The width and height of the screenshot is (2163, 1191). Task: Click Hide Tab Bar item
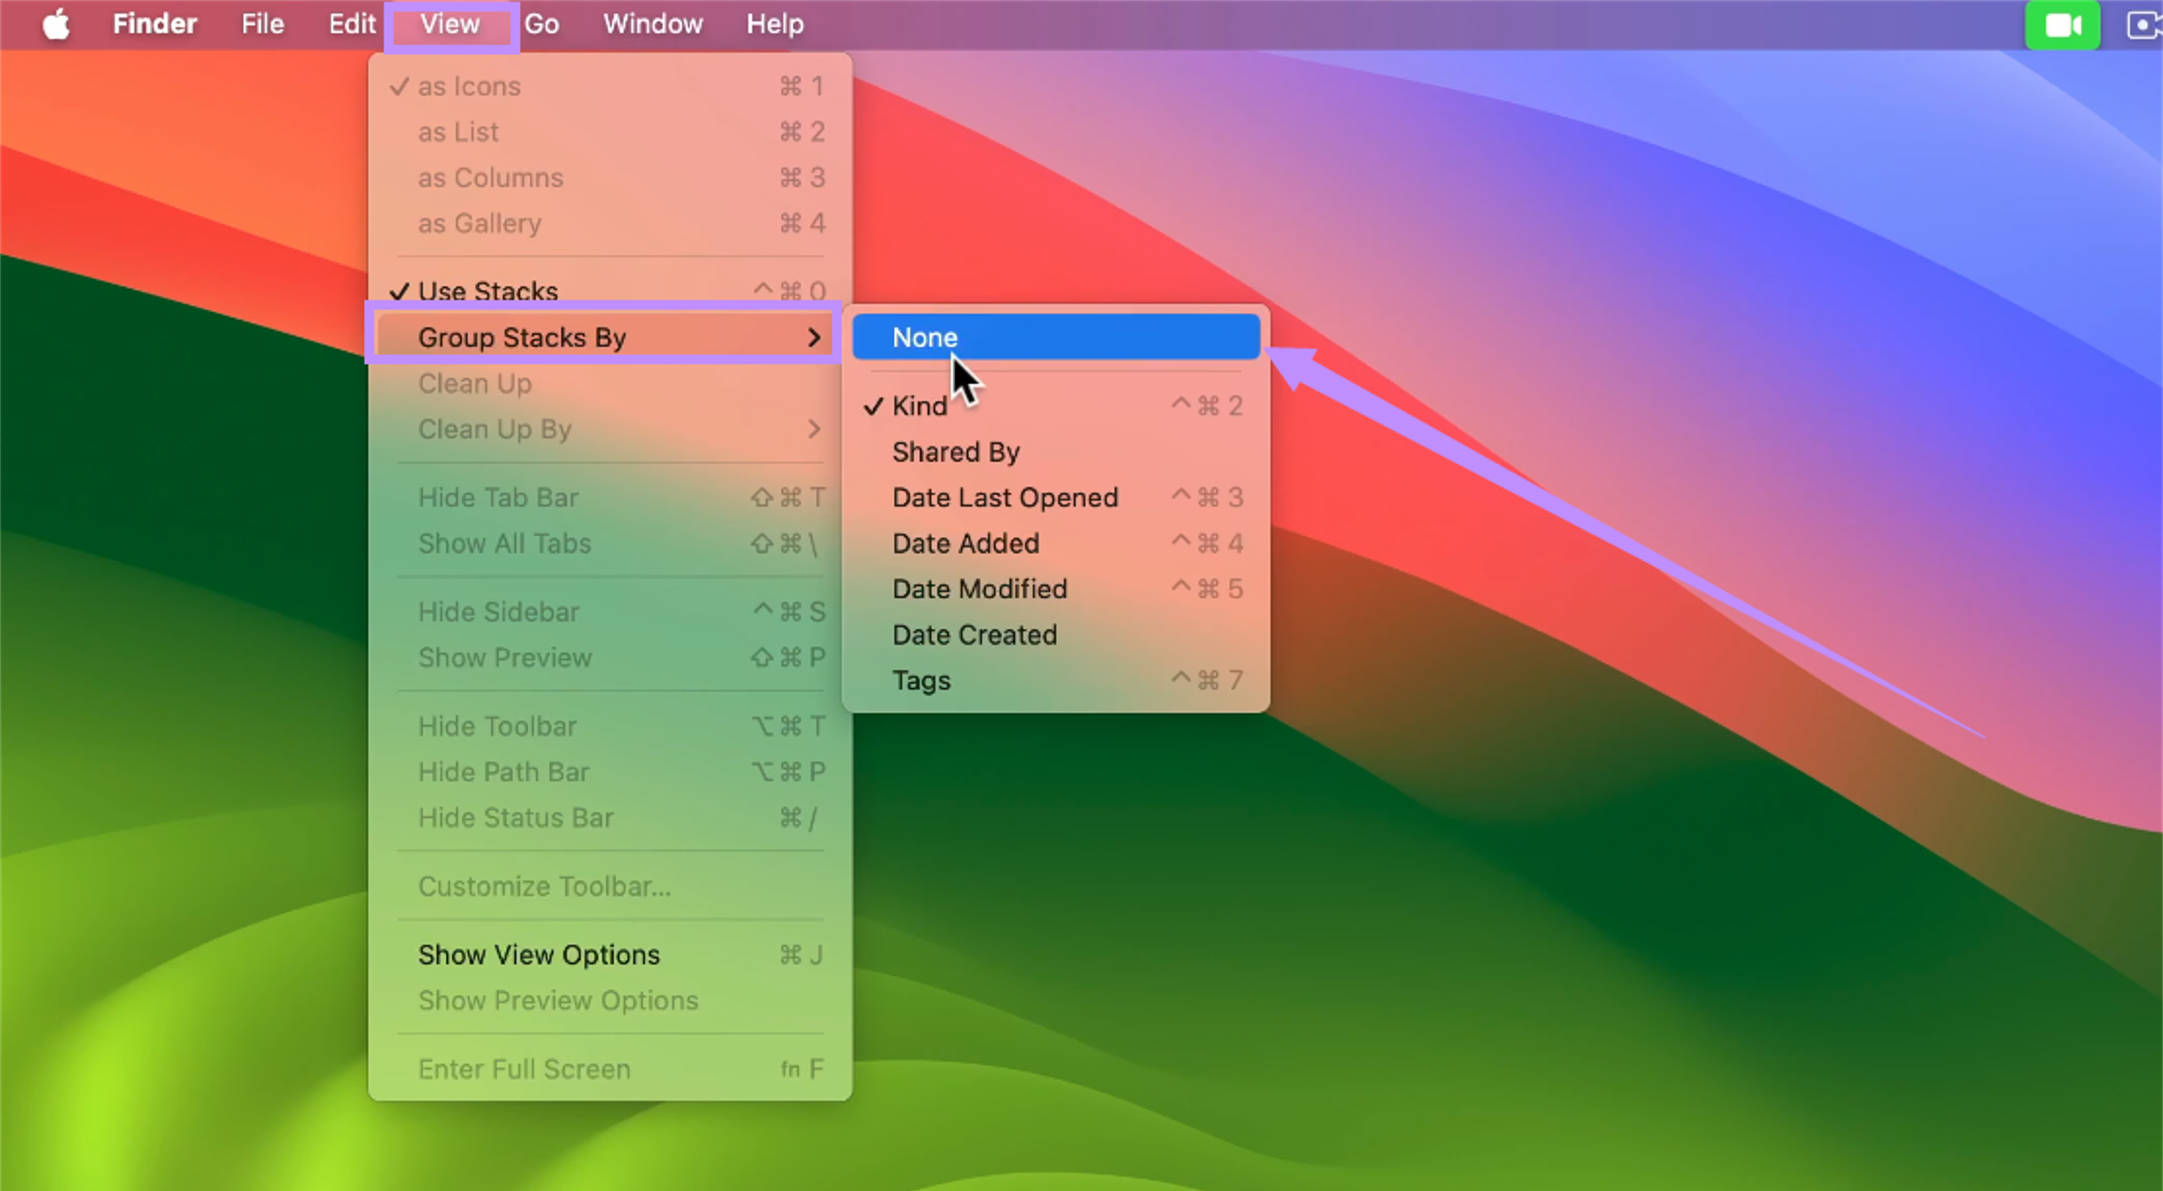610,497
